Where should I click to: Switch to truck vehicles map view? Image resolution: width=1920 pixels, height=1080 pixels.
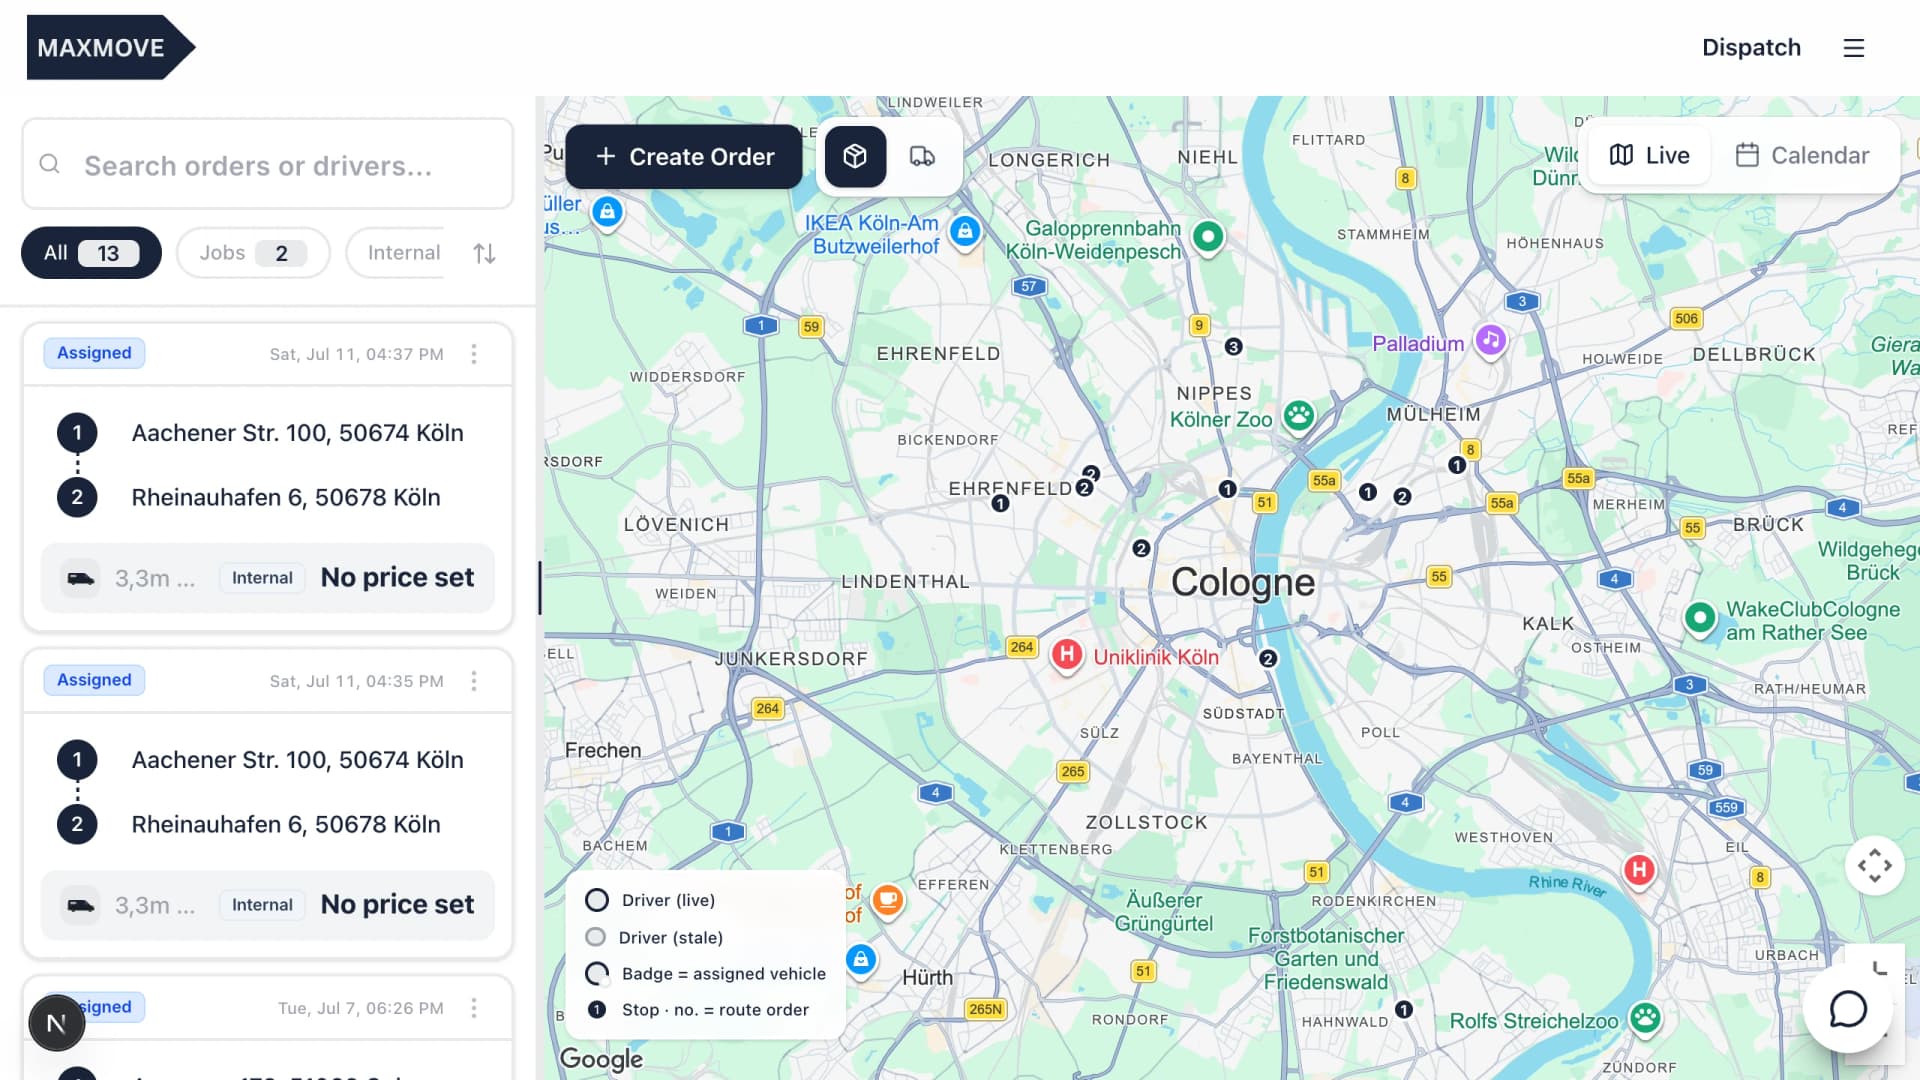(922, 157)
